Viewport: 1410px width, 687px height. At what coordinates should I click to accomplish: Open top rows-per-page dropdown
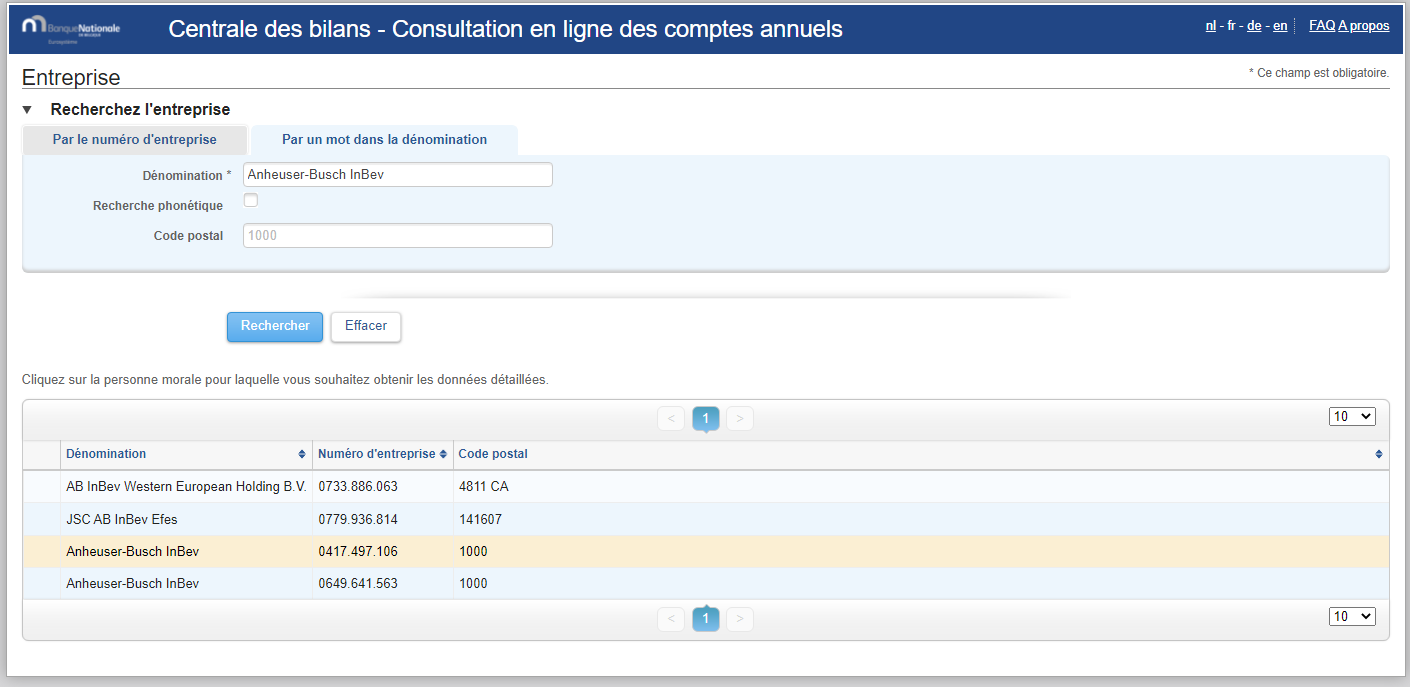coord(1352,416)
